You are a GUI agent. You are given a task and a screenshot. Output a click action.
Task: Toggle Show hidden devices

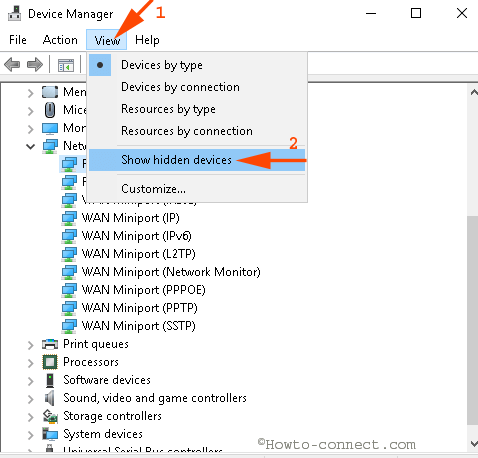[x=197, y=160]
